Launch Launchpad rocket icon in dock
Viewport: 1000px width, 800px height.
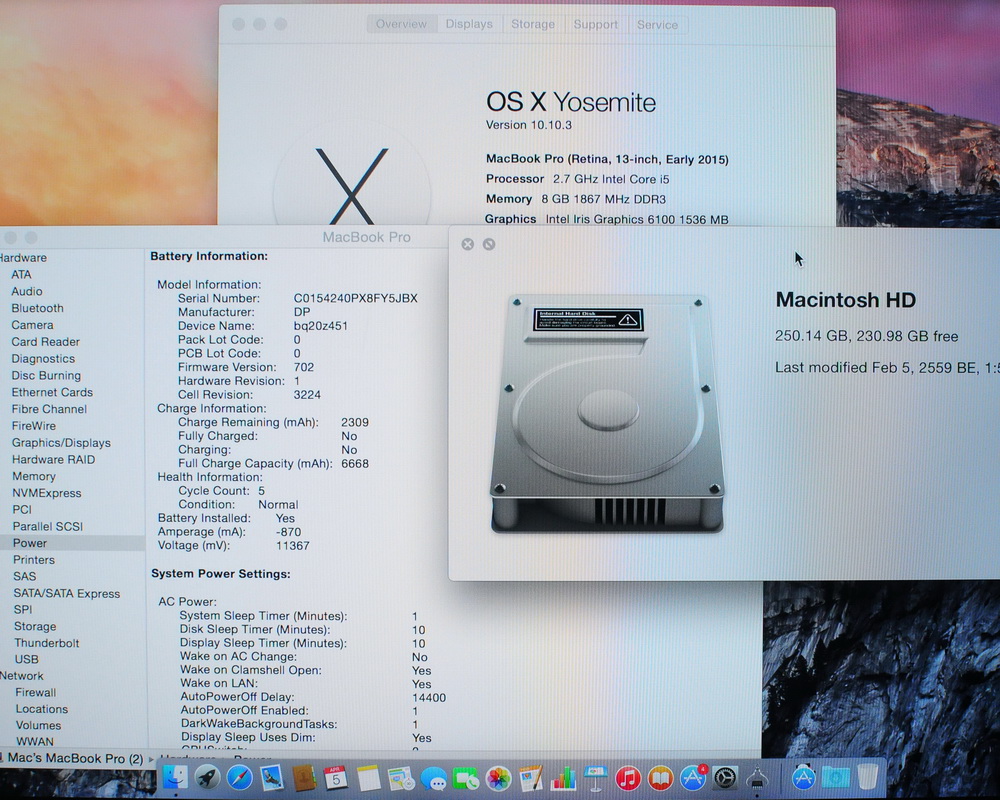coord(207,778)
